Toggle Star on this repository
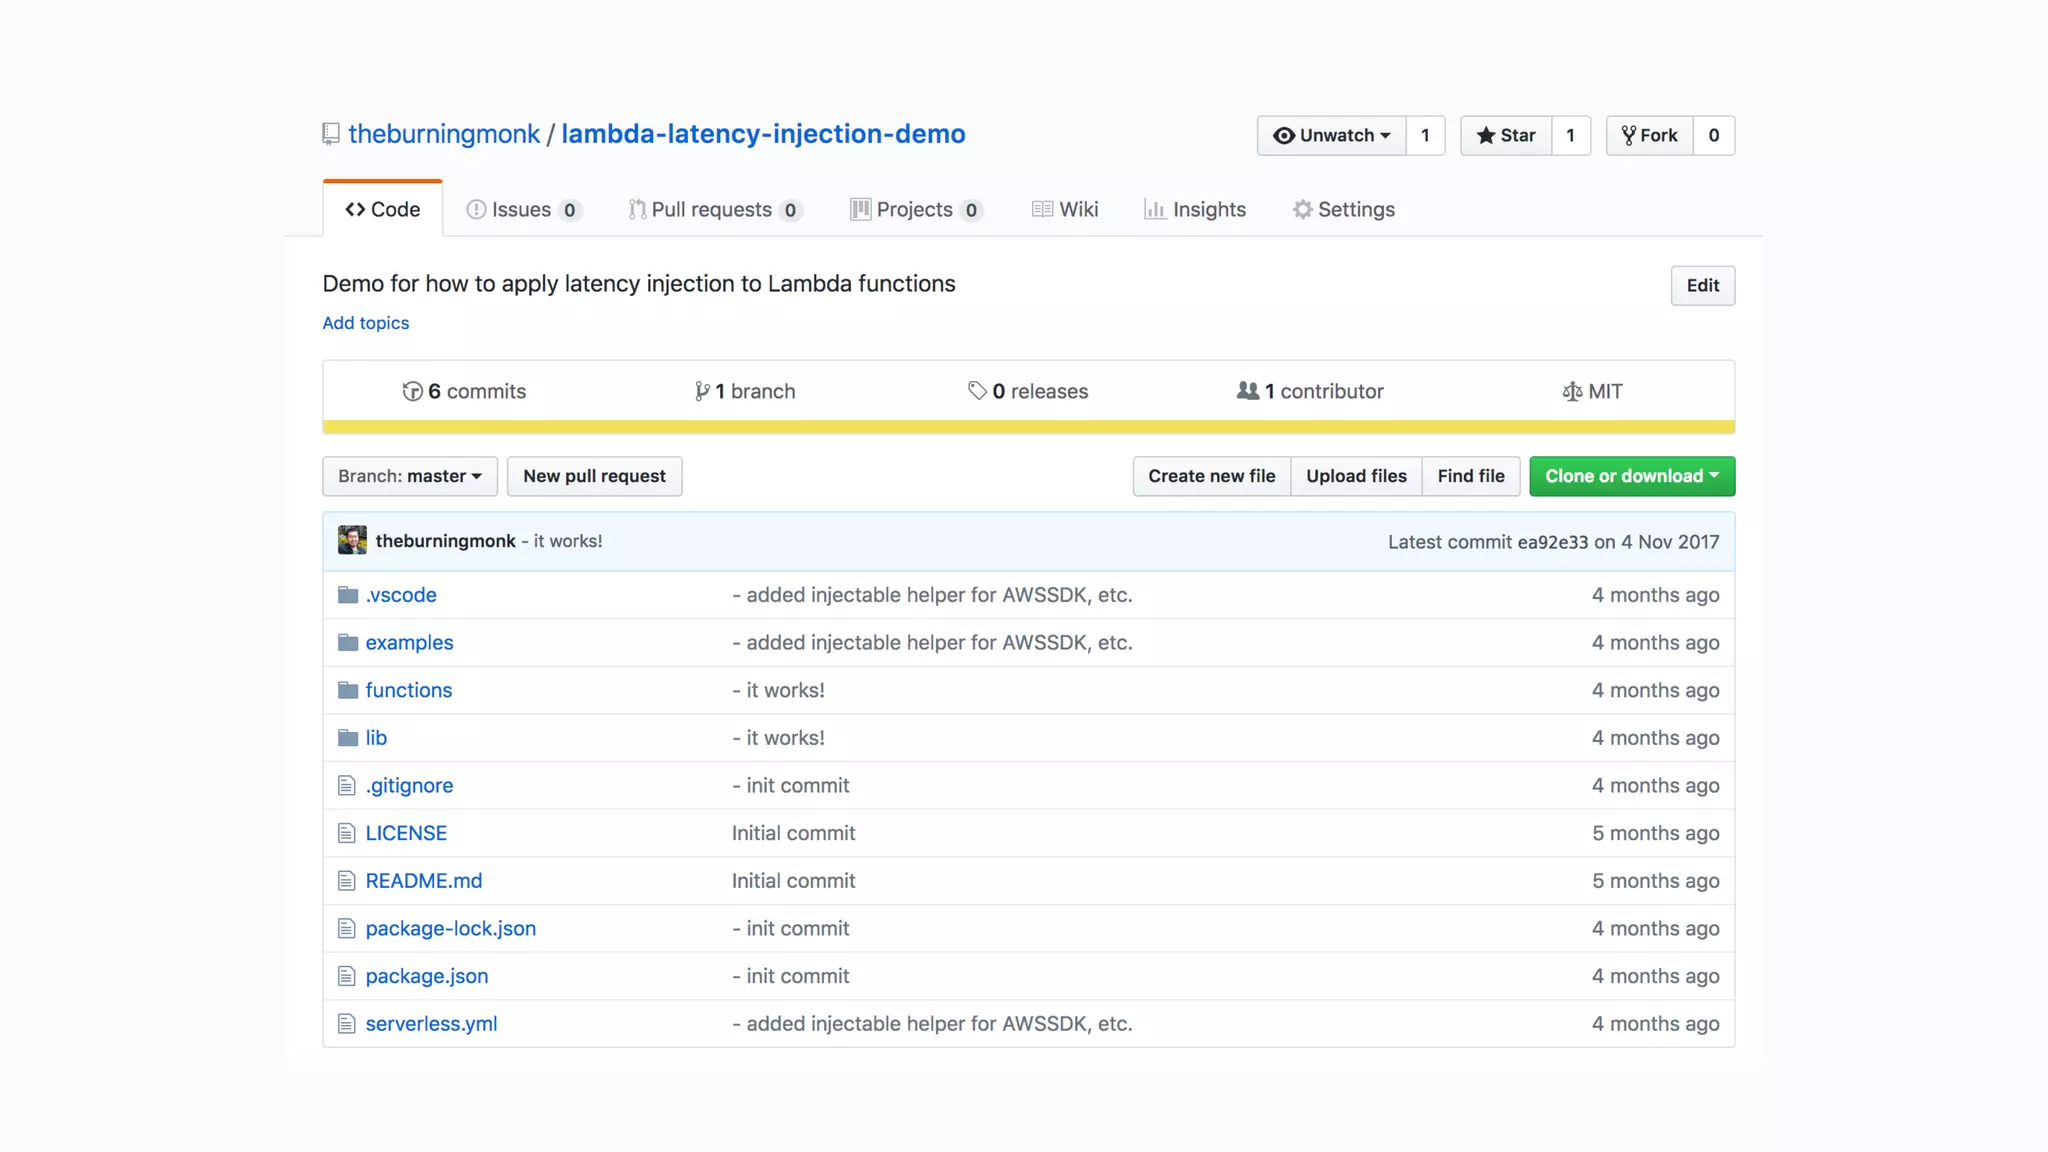2048x1152 pixels. (1506, 135)
